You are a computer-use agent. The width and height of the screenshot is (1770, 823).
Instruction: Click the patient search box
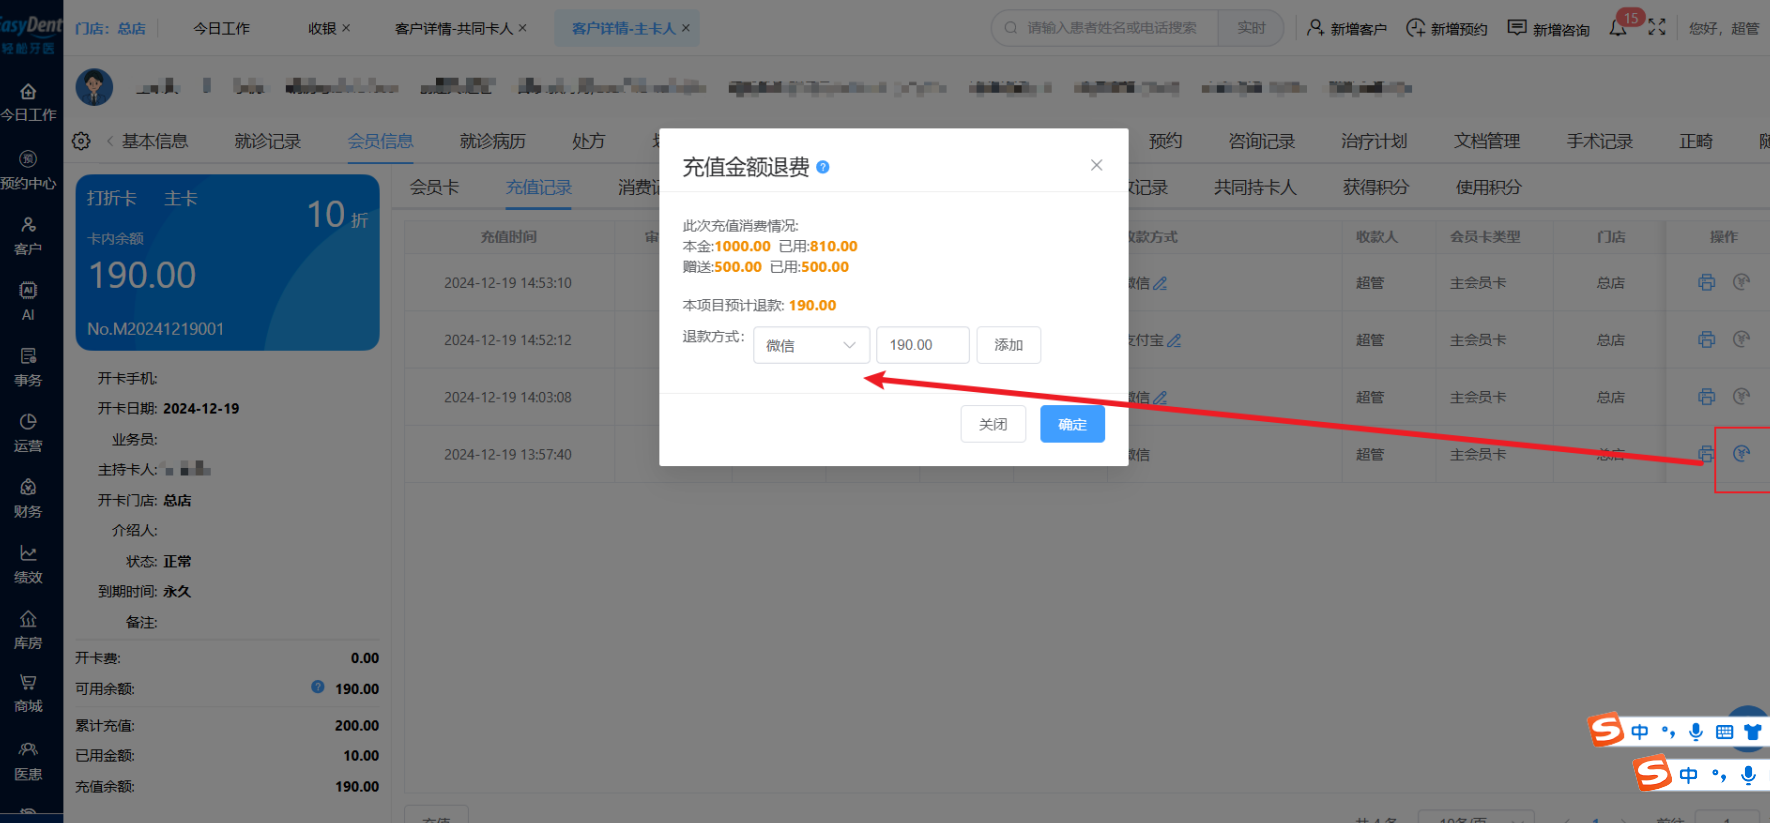pyautogui.click(x=1105, y=28)
